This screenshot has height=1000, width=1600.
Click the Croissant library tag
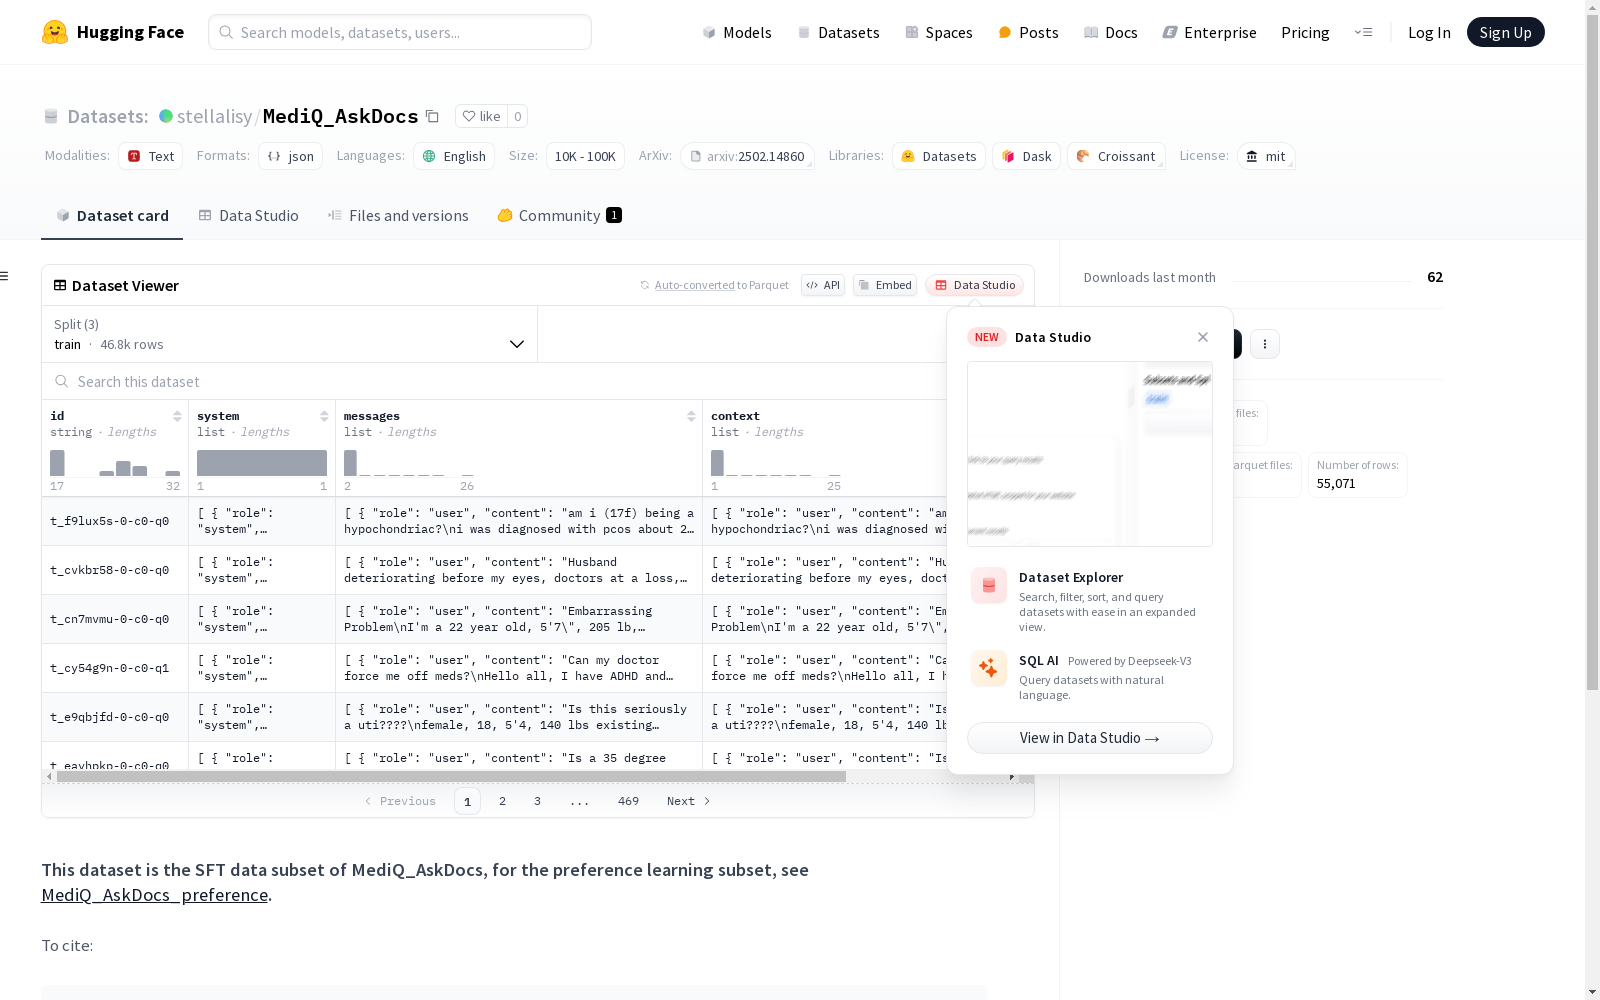click(x=1116, y=156)
